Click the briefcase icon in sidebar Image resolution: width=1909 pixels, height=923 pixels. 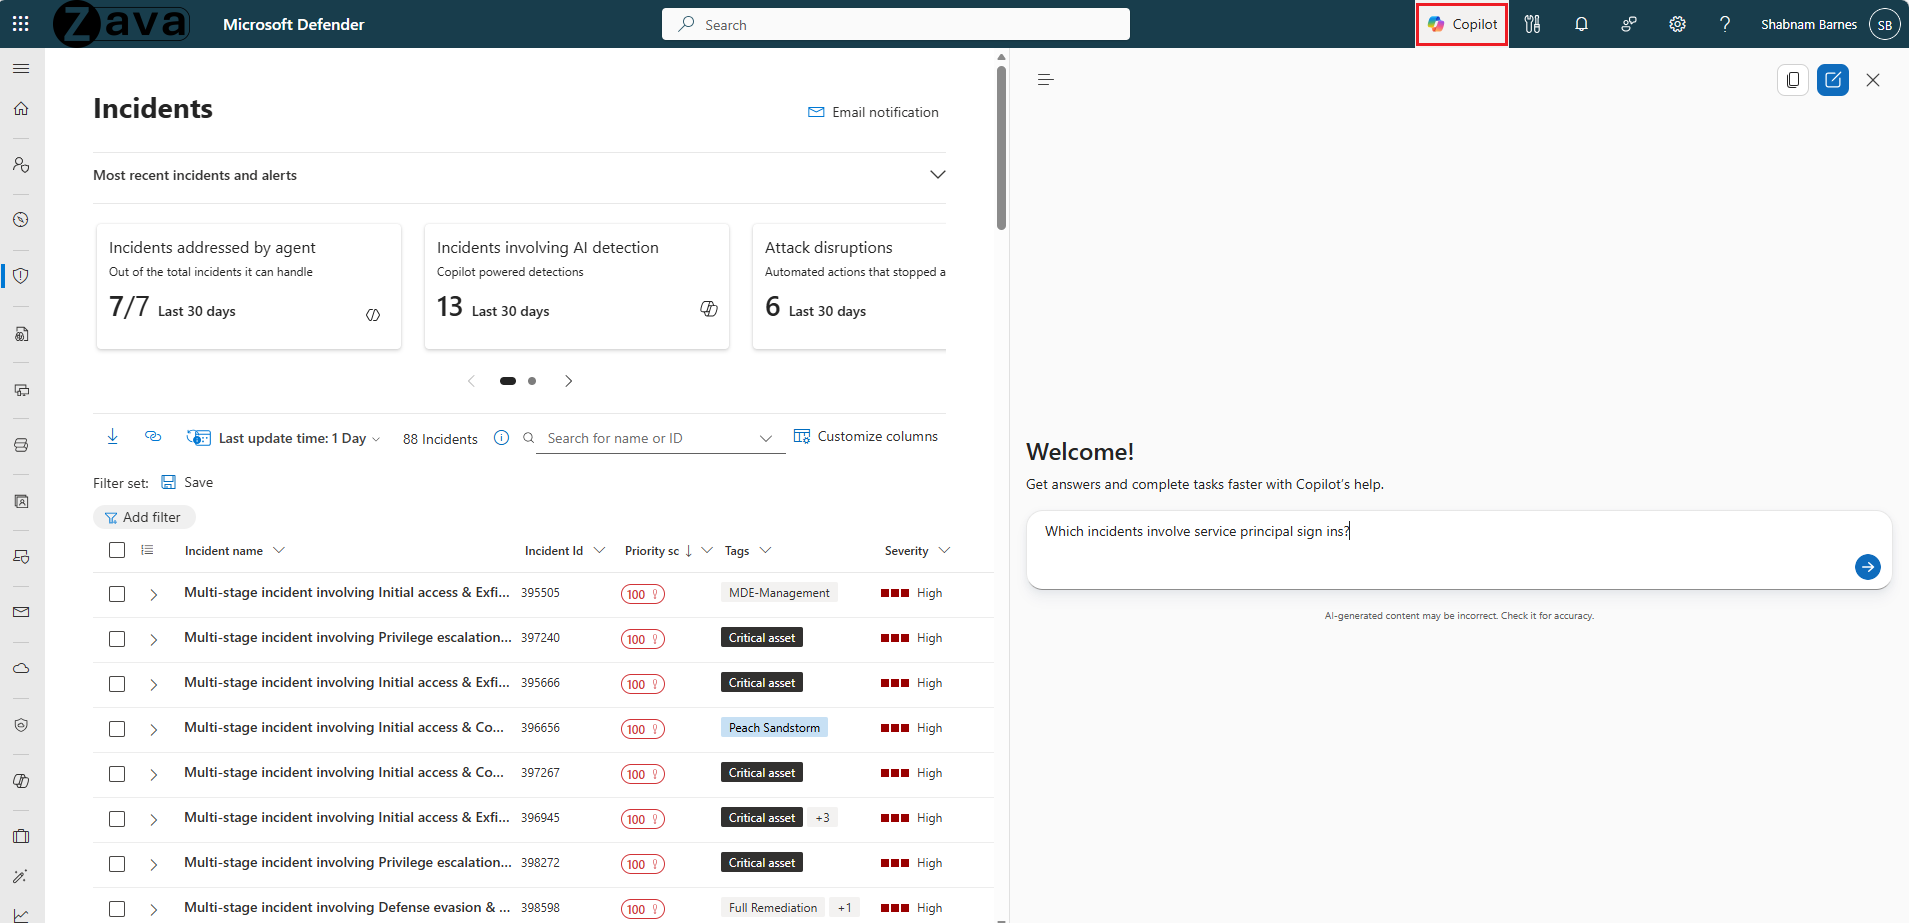point(21,836)
